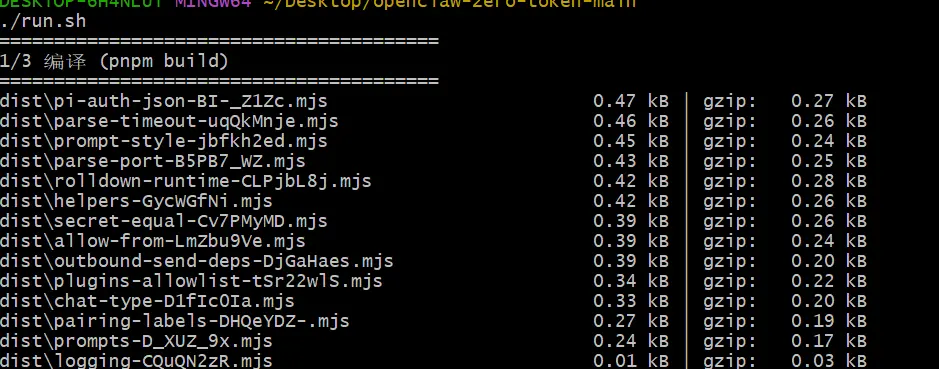This screenshot has width=939, height=369.
Task: Click dist\rolldown-runtime-CLPjbL8j.mjs entry
Action: (x=186, y=181)
